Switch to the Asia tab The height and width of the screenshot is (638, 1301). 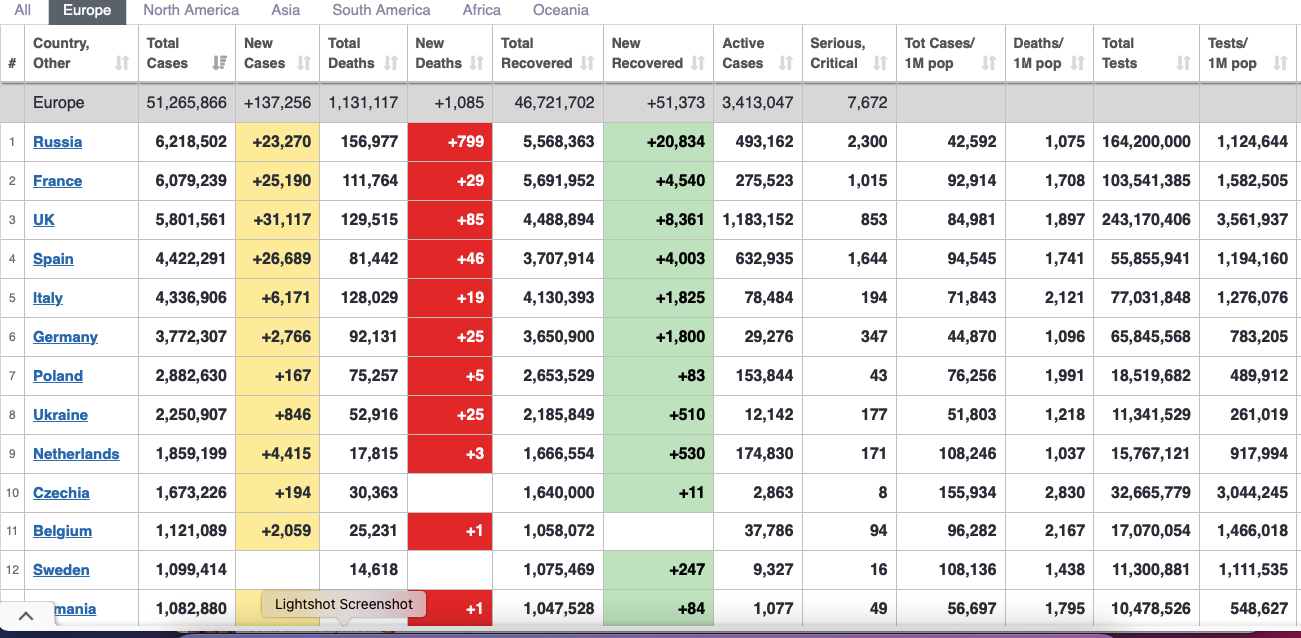point(286,10)
